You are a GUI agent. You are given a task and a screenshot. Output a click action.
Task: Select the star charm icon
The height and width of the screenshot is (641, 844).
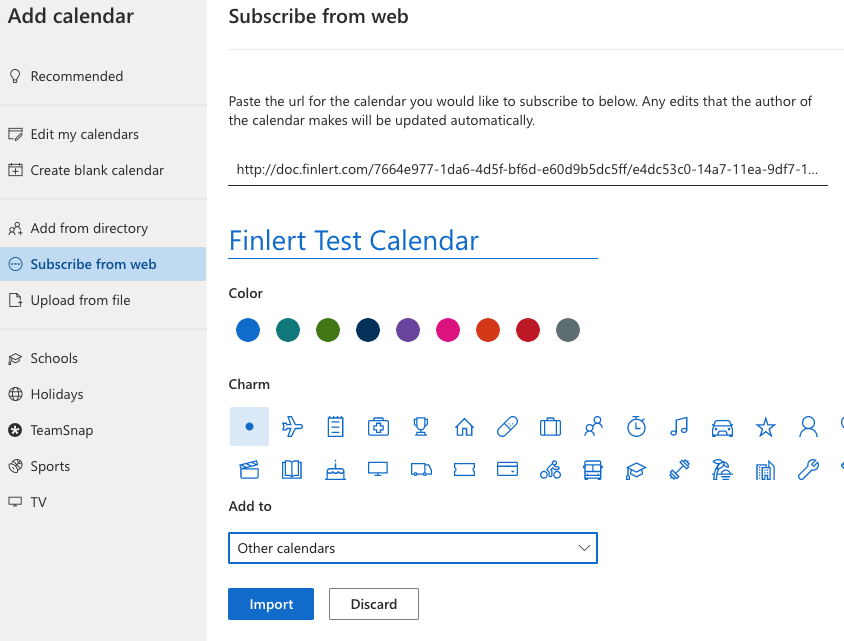(x=765, y=427)
